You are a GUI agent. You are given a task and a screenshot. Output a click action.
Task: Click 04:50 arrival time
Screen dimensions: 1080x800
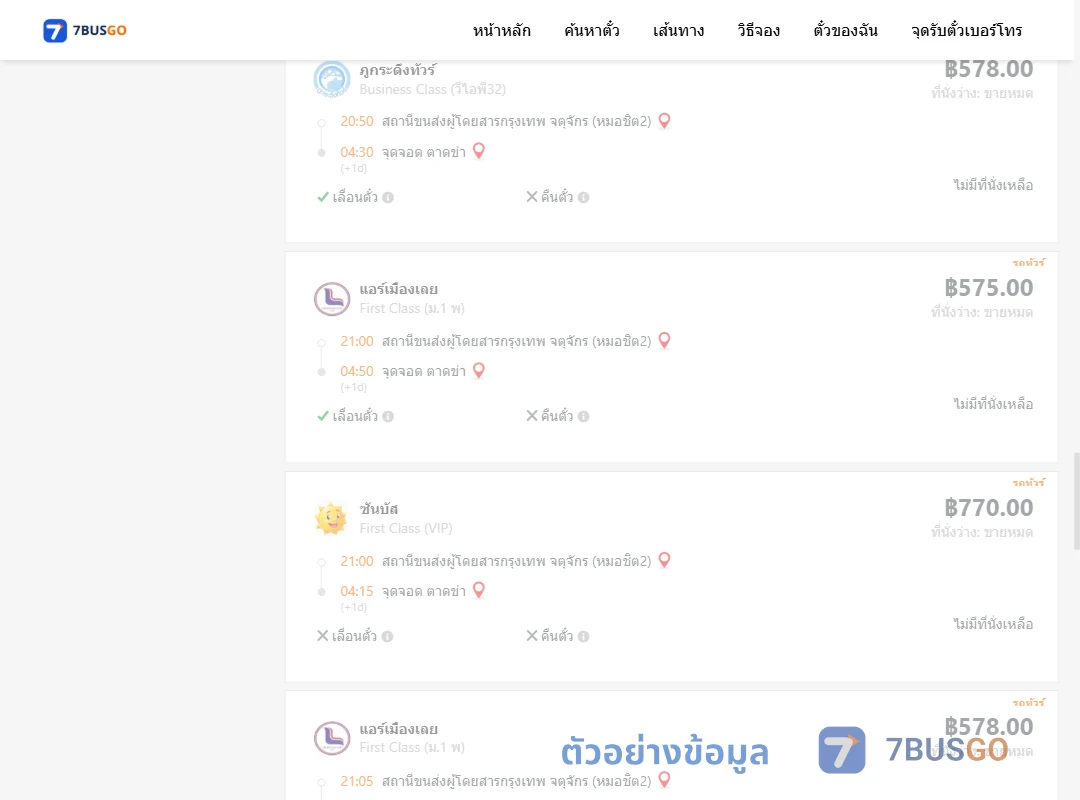(x=357, y=371)
